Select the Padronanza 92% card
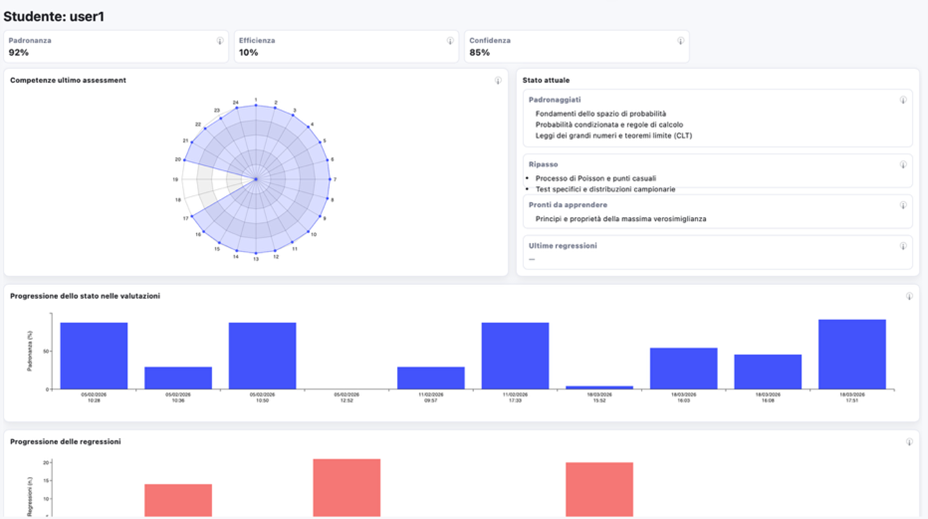 point(116,47)
